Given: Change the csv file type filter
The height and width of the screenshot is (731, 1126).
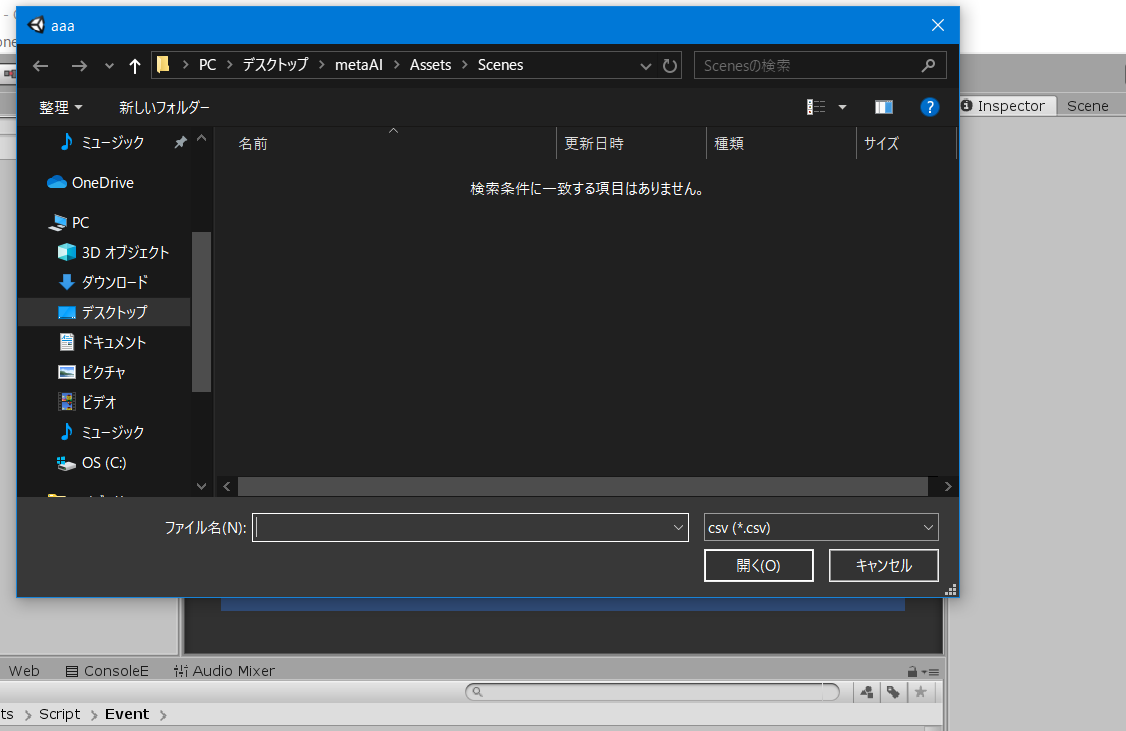Looking at the screenshot, I should coord(820,527).
